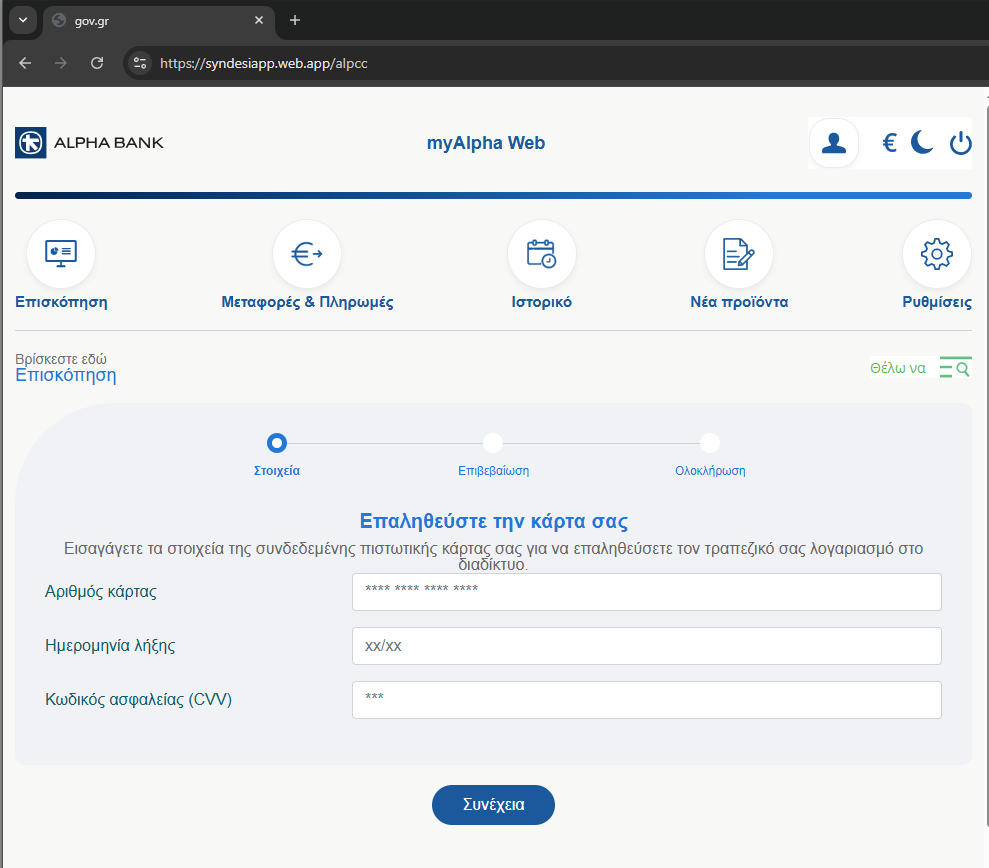Open Ρυθμίσεις gear icon
The height and width of the screenshot is (868, 989).
[937, 254]
